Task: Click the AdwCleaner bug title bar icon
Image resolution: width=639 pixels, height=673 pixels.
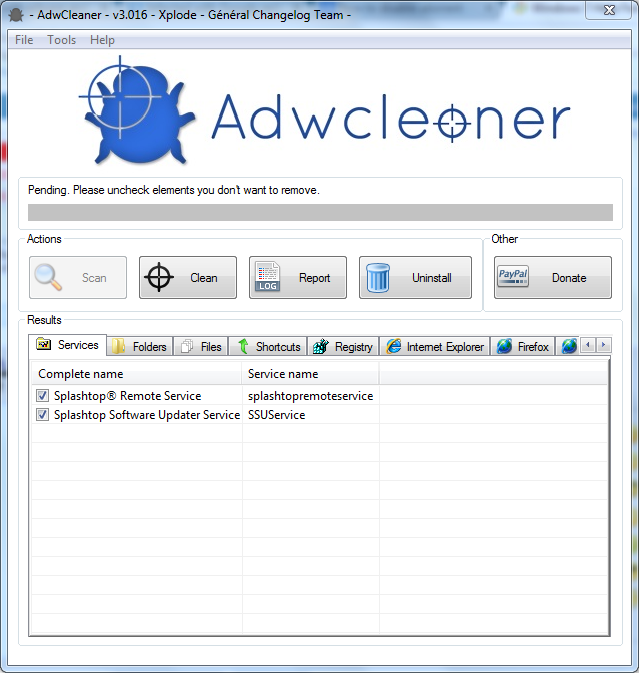Action: pyautogui.click(x=16, y=15)
